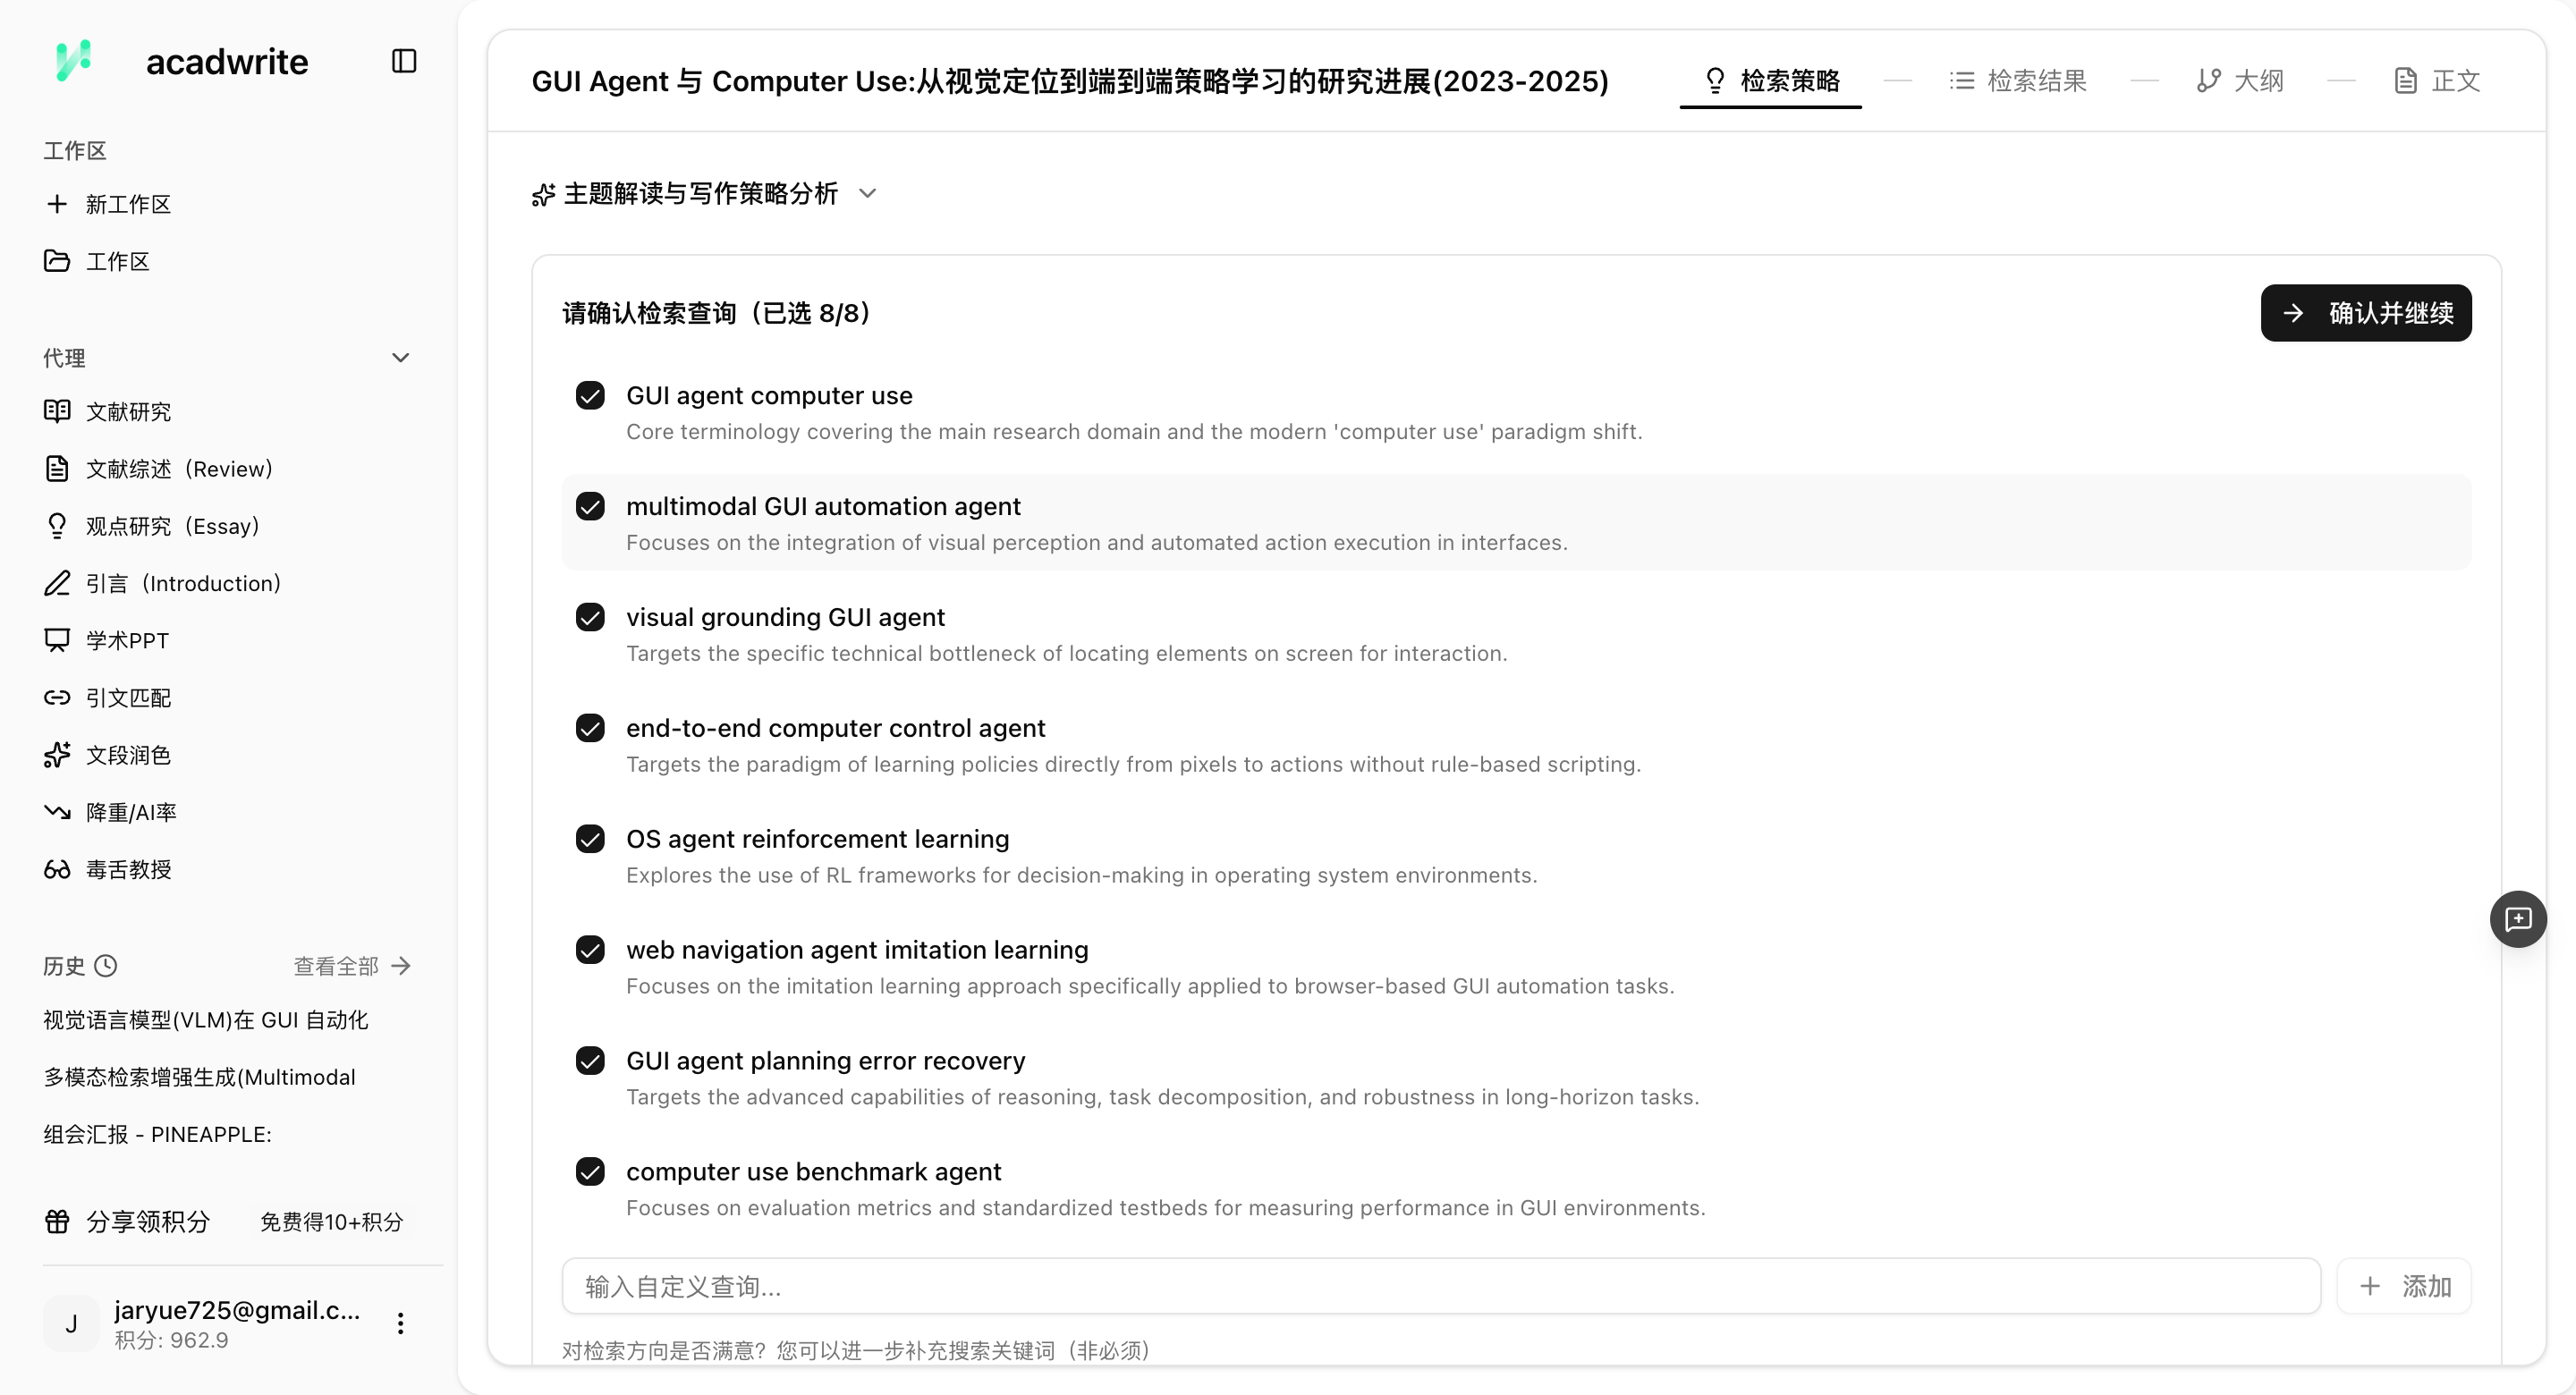2576x1395 pixels.
Task: Click the 文段润色 sparkle icon
Action: pyautogui.click(x=57, y=754)
